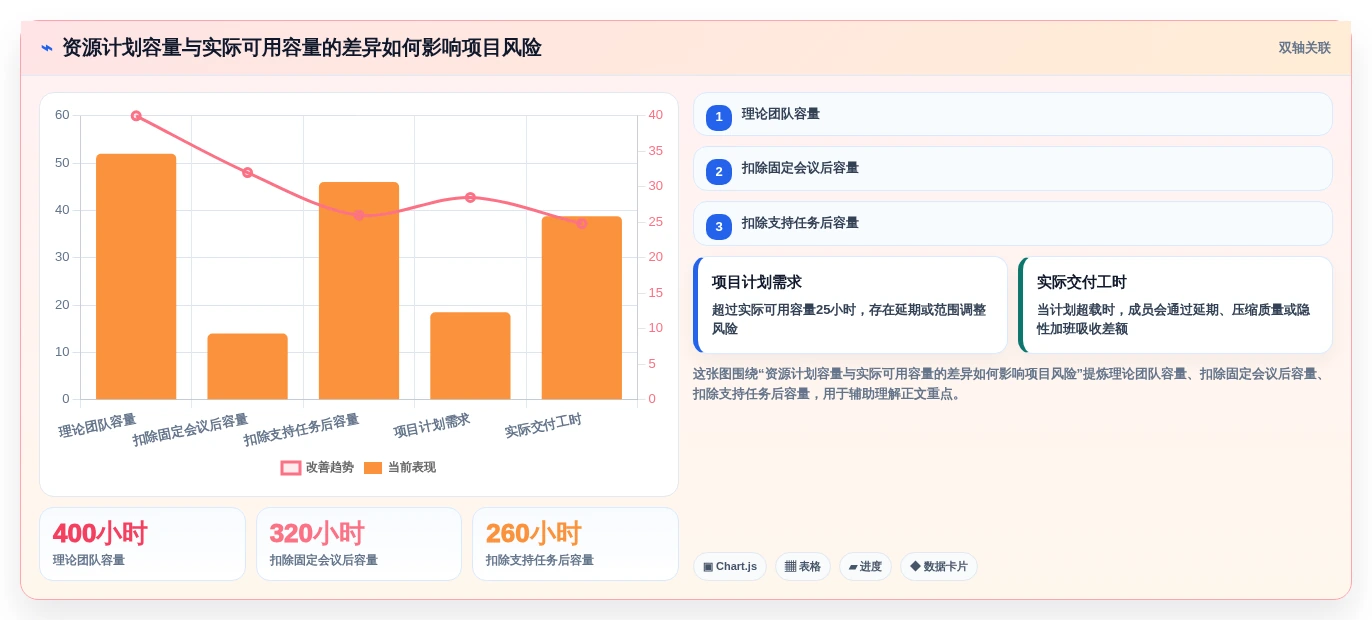Image resolution: width=1372 pixels, height=620 pixels.
Task: Click the 双轴关联 label in the header
Action: 1304,48
